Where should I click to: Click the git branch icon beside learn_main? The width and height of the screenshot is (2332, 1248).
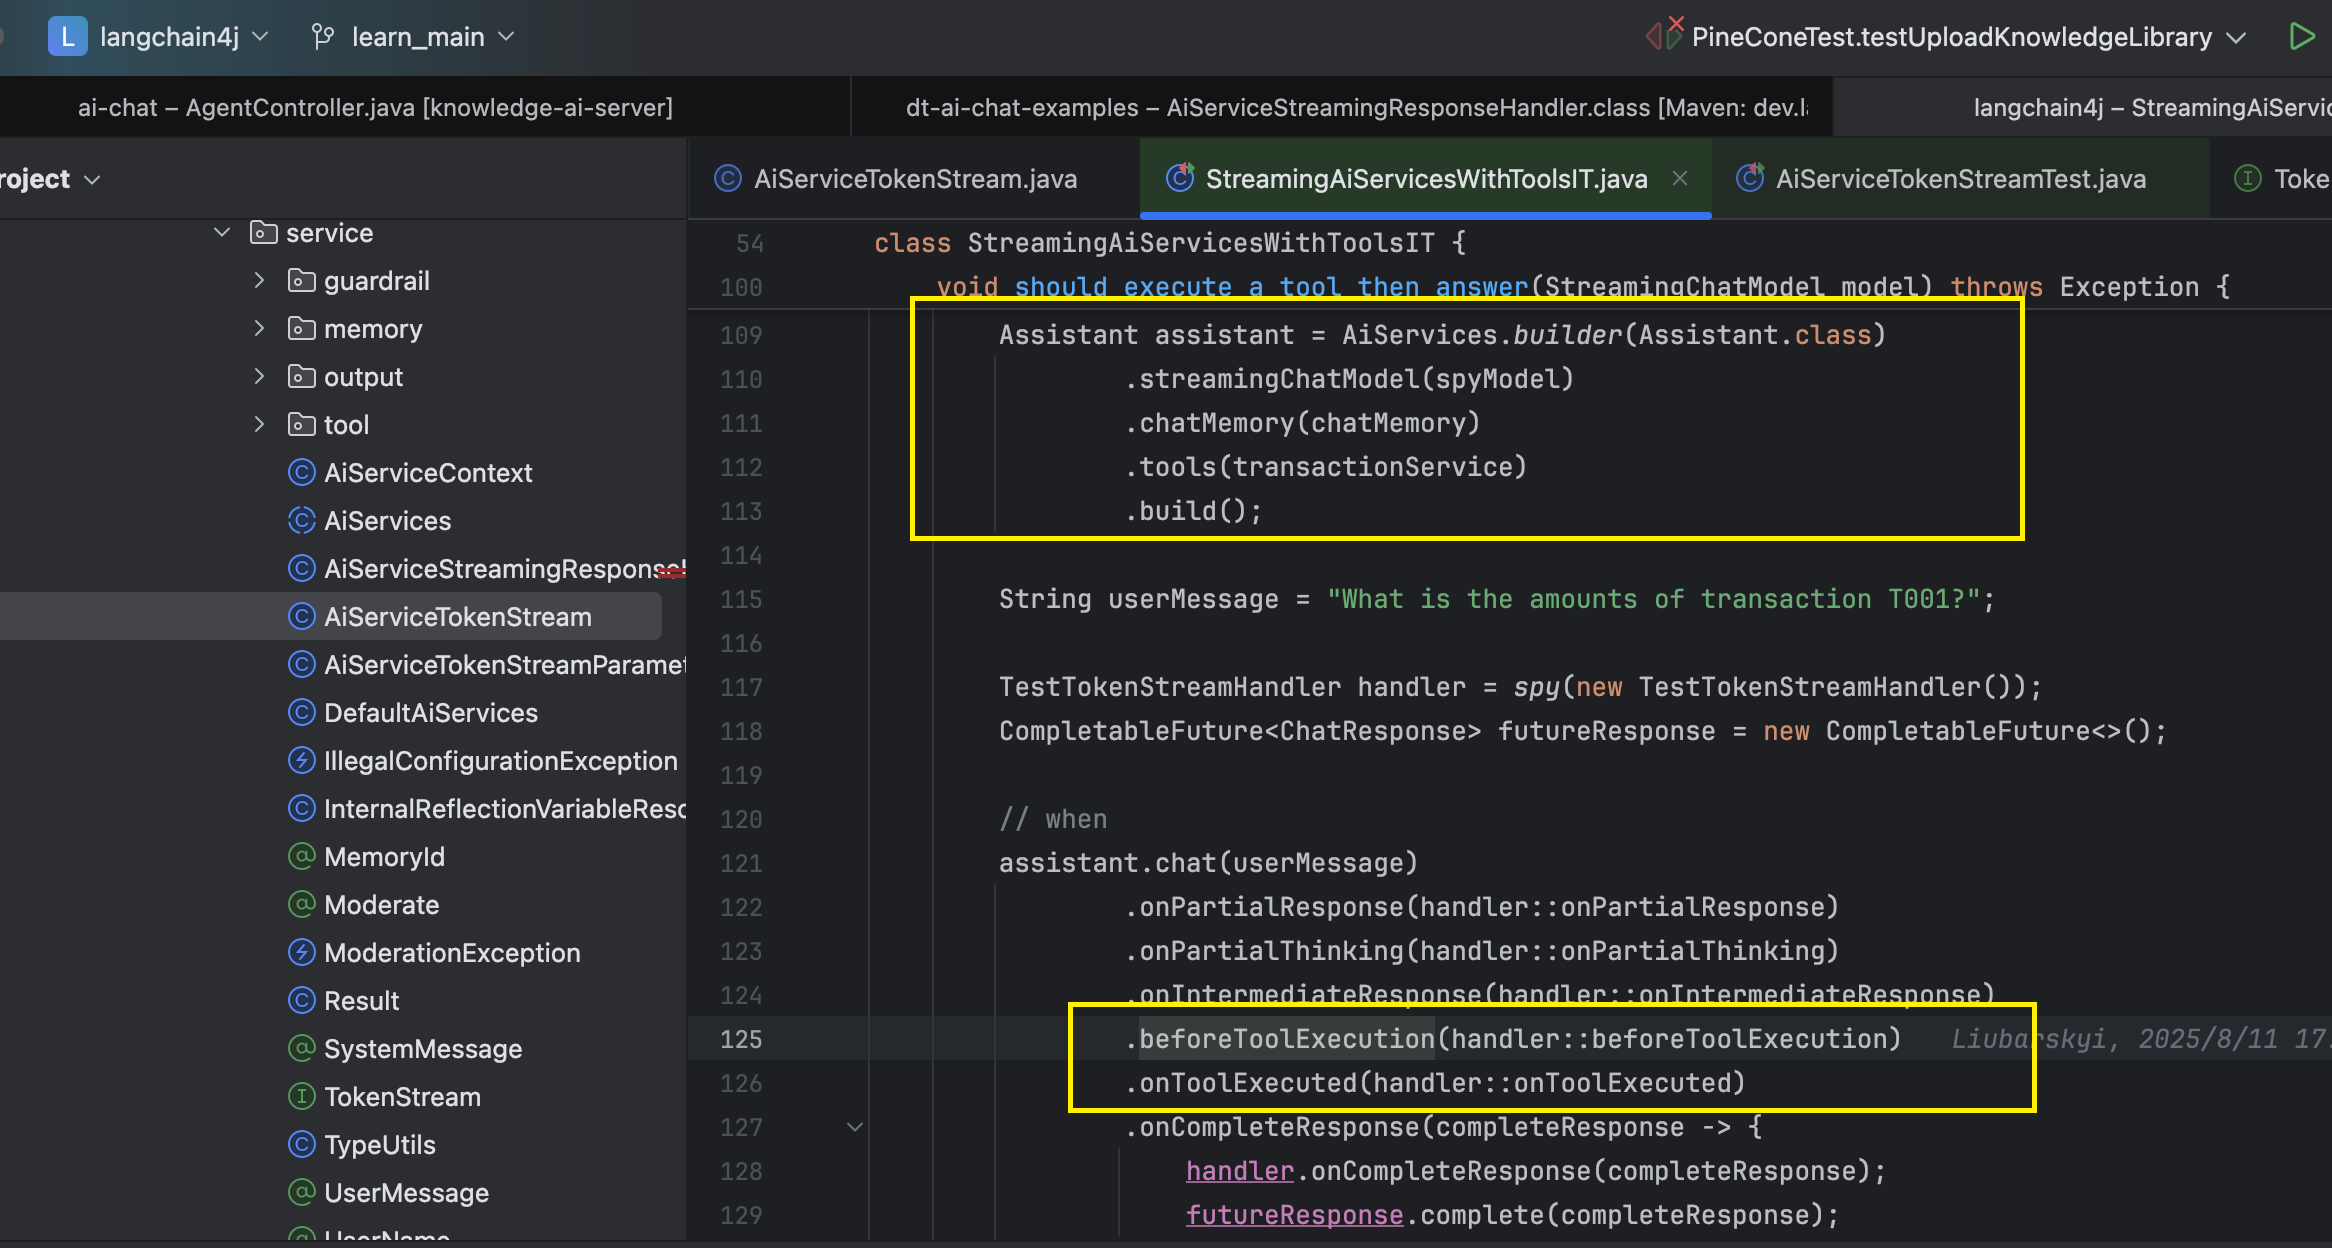coord(322,37)
